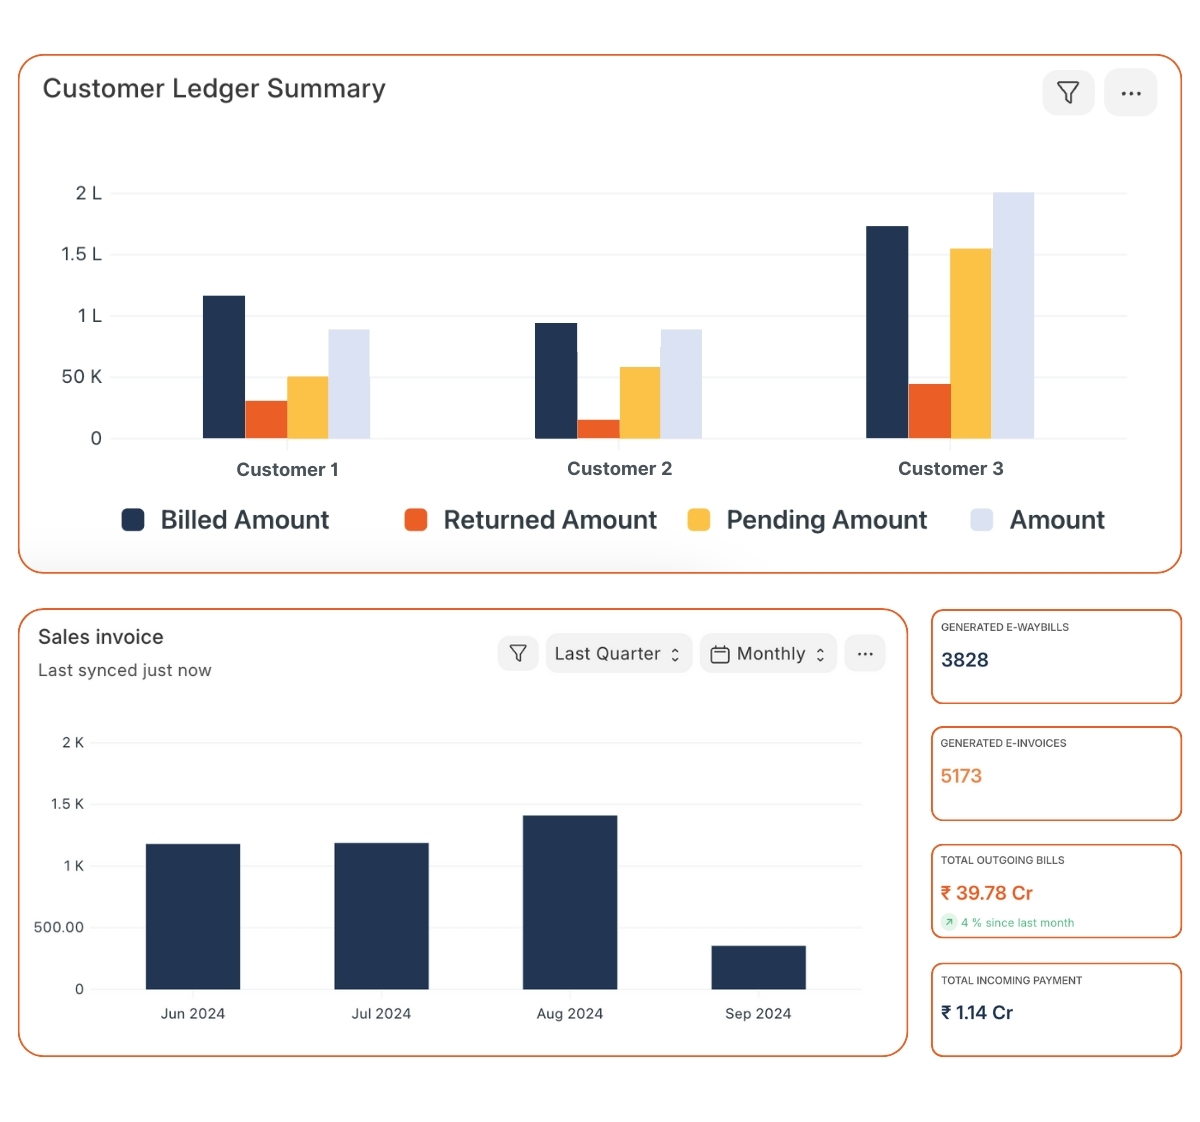The height and width of the screenshot is (1122, 1200).
Task: Select the Total Incoming Payment card
Action: tap(1056, 1009)
